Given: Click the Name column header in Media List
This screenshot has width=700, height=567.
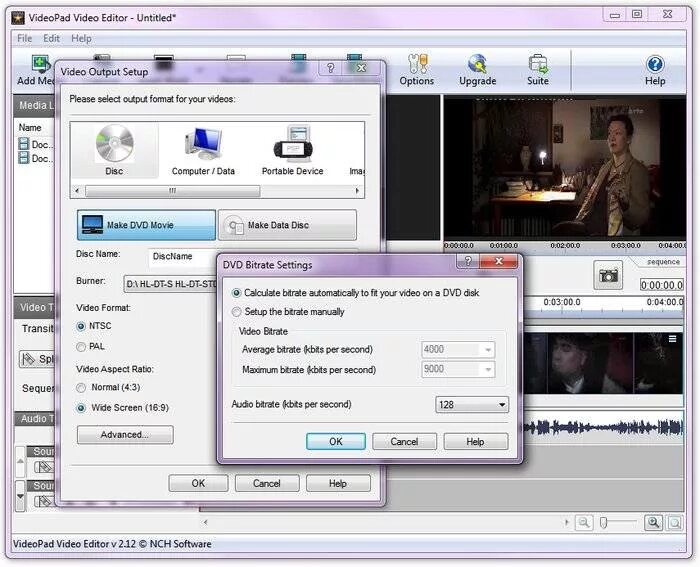Looking at the screenshot, I should [30, 128].
